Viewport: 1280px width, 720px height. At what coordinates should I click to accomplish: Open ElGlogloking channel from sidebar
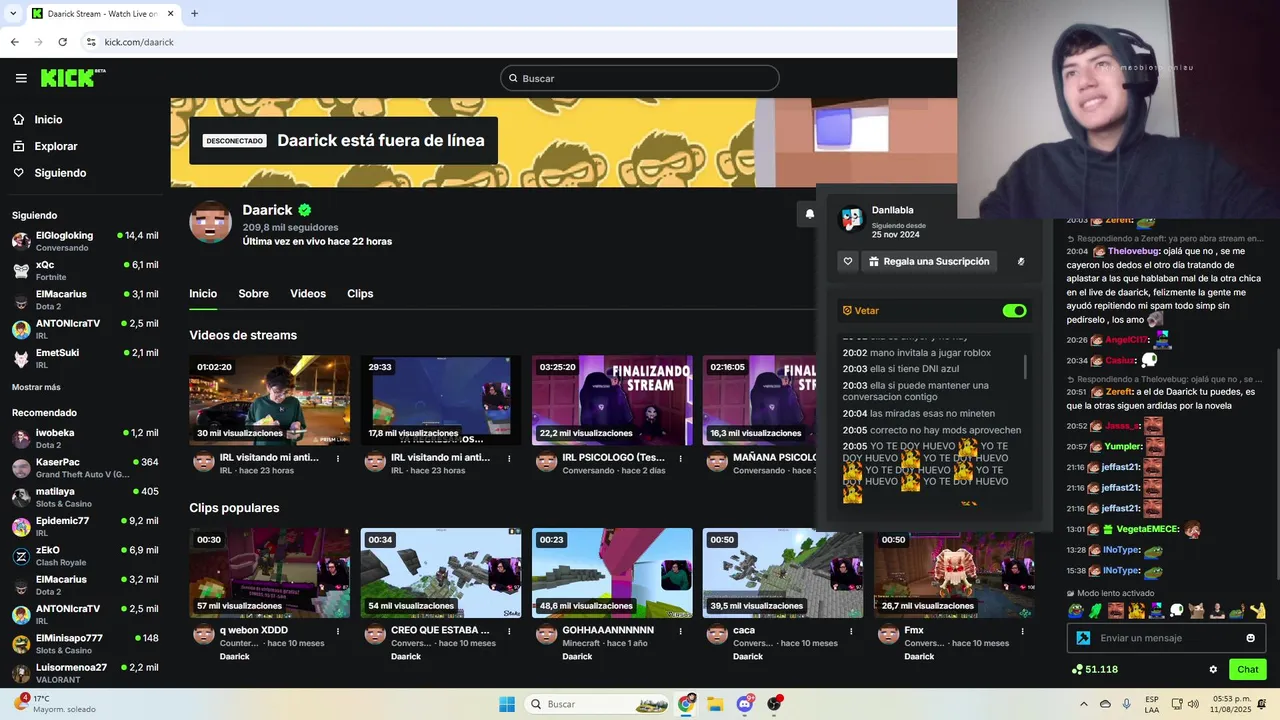(x=85, y=241)
